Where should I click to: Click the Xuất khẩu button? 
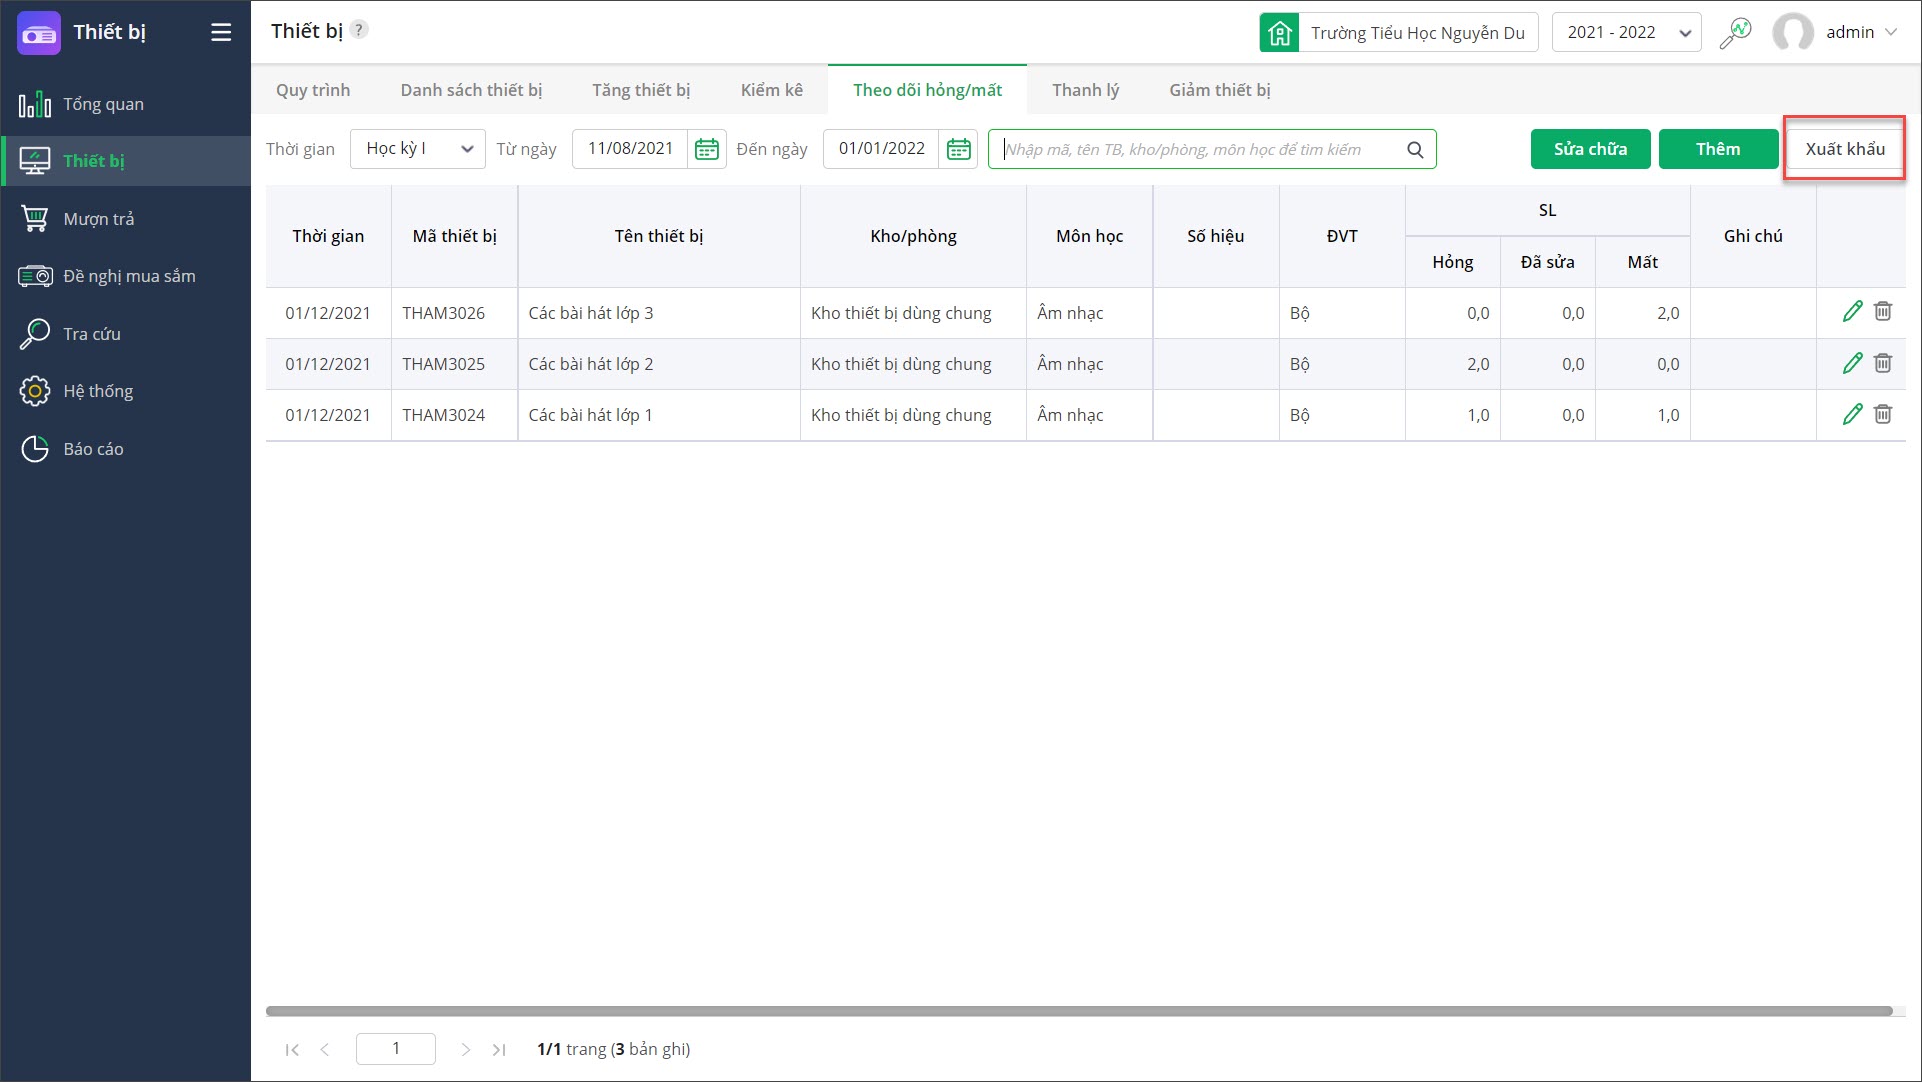pyautogui.click(x=1844, y=149)
